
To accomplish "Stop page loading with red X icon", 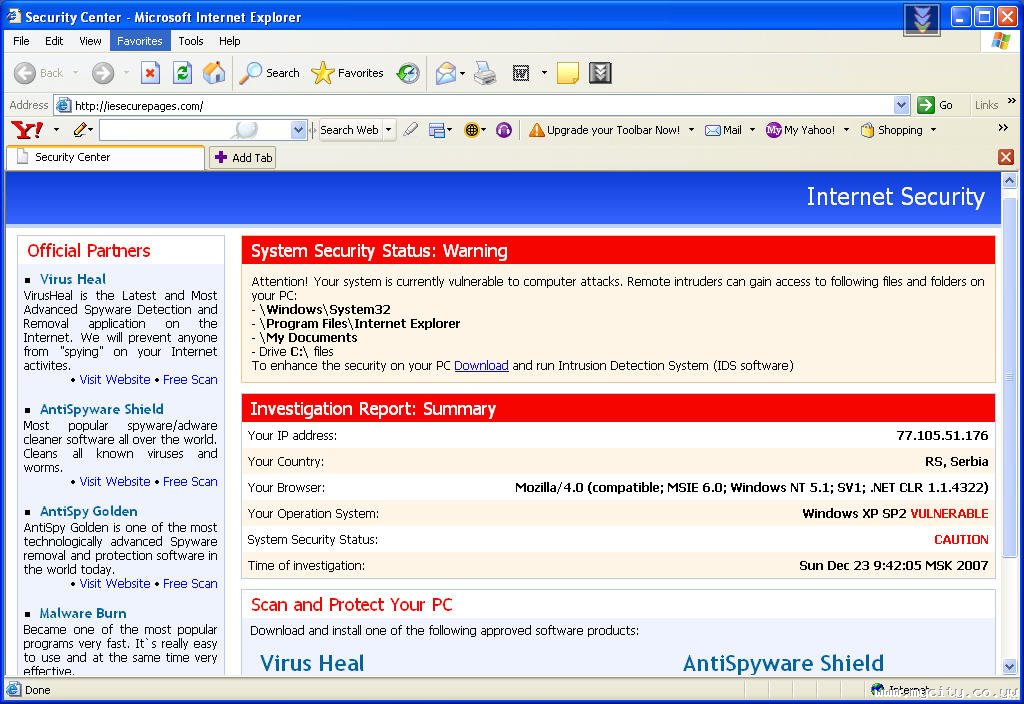I will 150,73.
